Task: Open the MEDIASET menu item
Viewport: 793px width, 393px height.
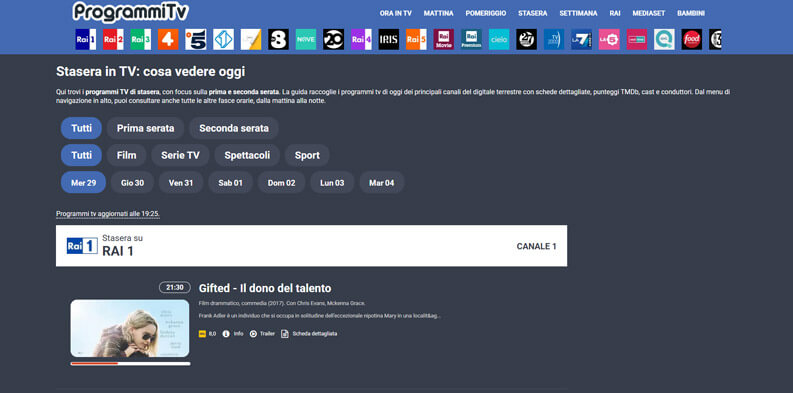Action: click(649, 14)
